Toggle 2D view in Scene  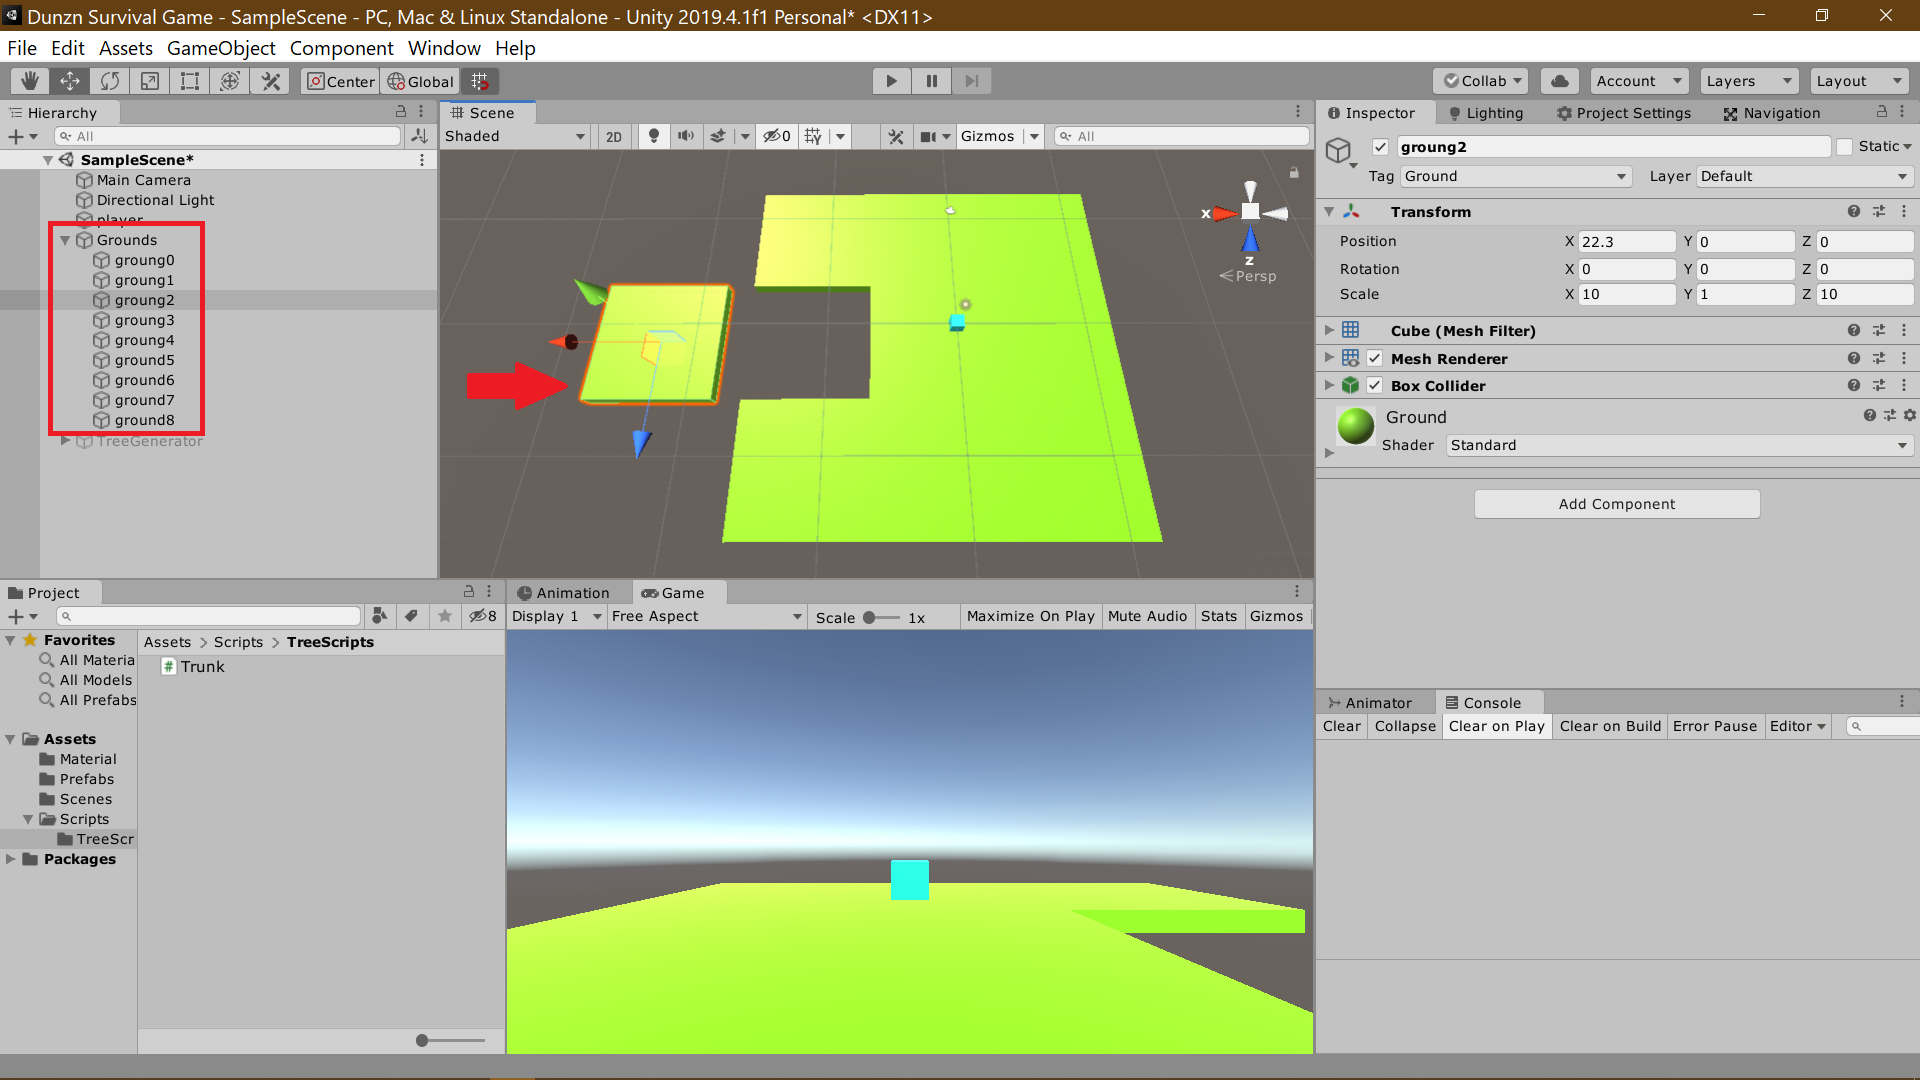coord(614,136)
